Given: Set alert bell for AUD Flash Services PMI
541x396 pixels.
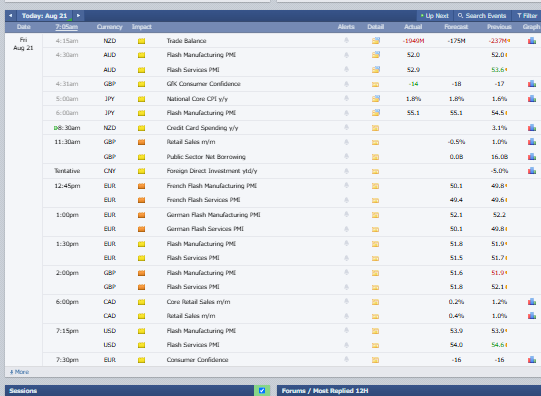Looking at the screenshot, I should pyautogui.click(x=346, y=70).
